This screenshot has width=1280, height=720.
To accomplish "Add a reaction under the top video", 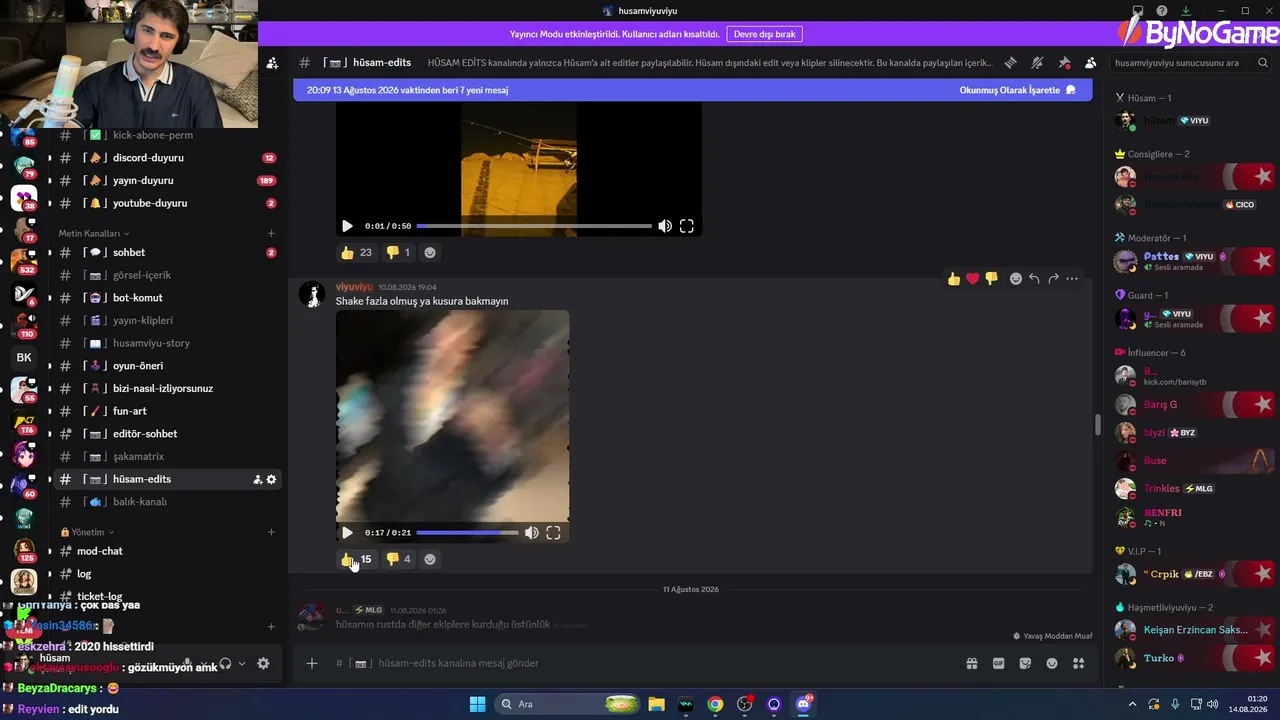I will pyautogui.click(x=430, y=253).
